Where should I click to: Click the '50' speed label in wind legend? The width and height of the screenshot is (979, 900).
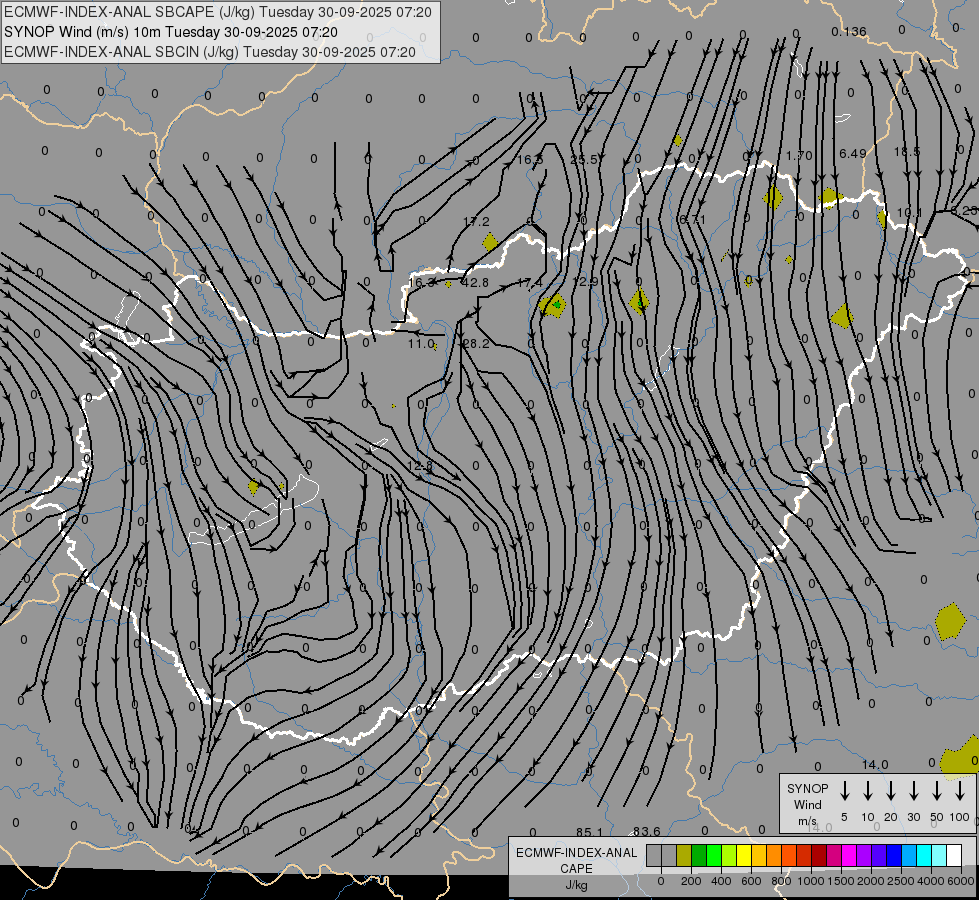click(937, 817)
